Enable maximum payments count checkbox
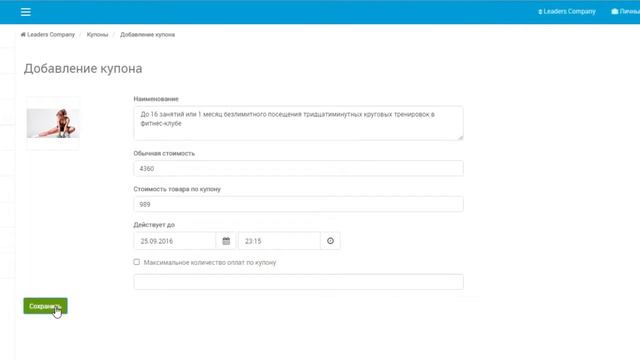Viewport: 640px width, 360px height. (136, 262)
